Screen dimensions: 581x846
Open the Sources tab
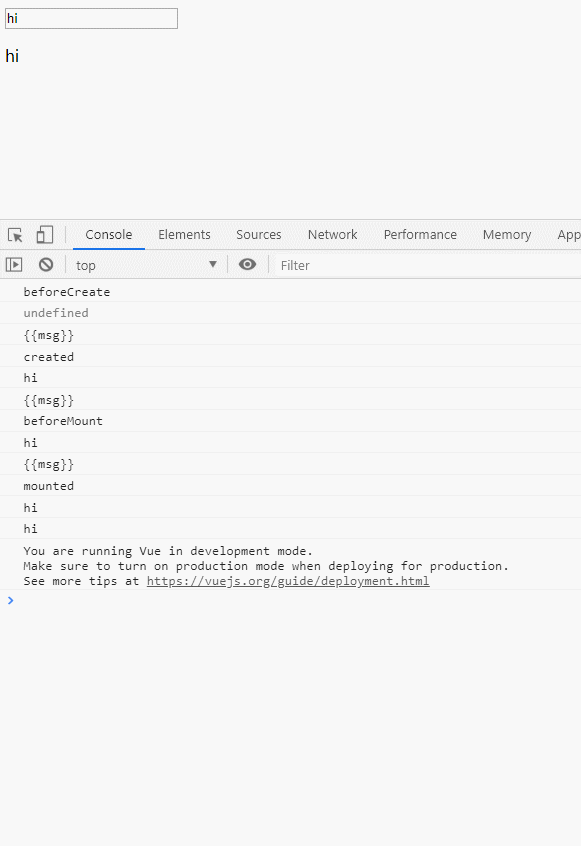(258, 235)
